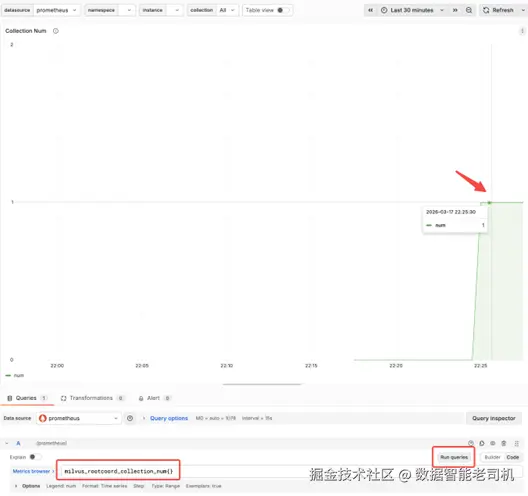Click the Collection Num panel title
This screenshot has height=496, width=528.
(26, 31)
